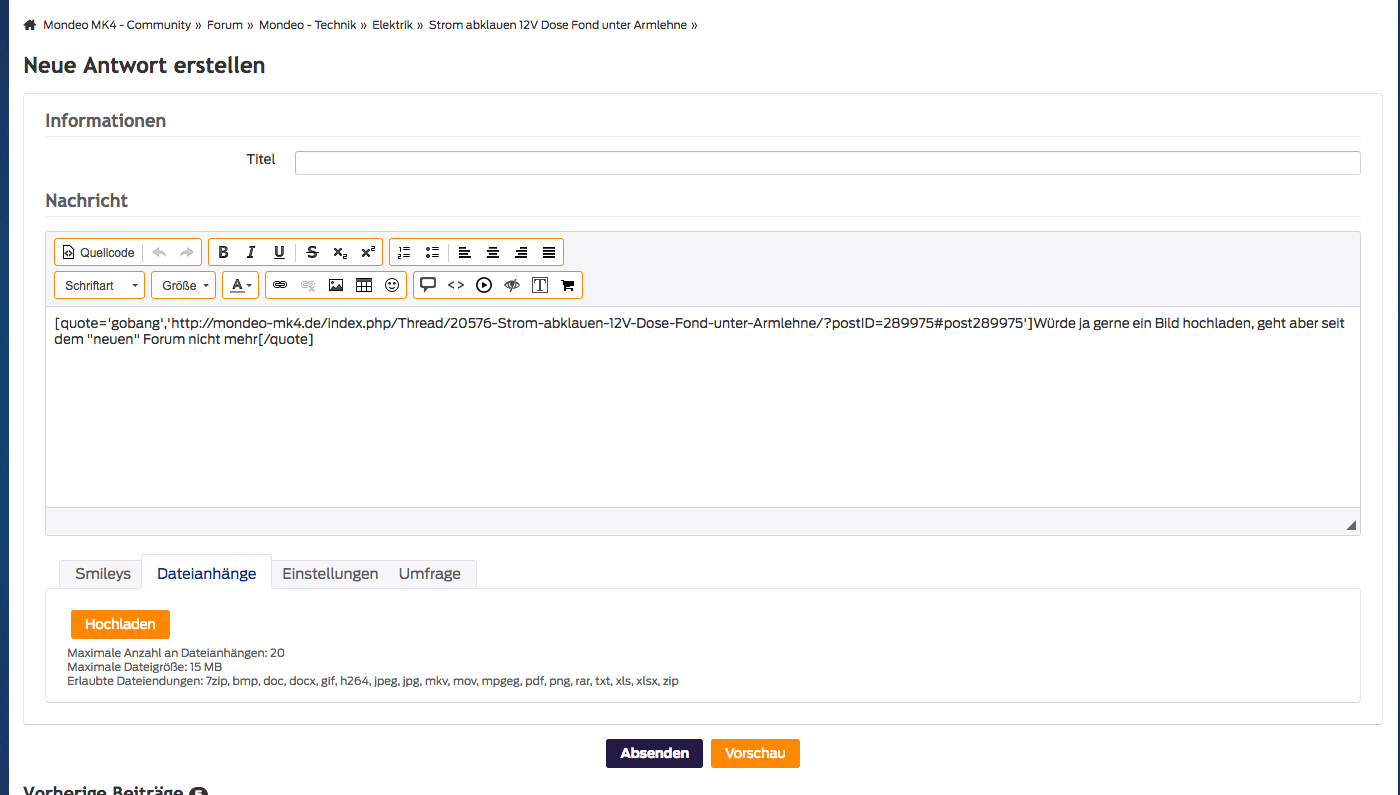
Task: Open the smiley picker in the toolbar
Action: tap(392, 286)
